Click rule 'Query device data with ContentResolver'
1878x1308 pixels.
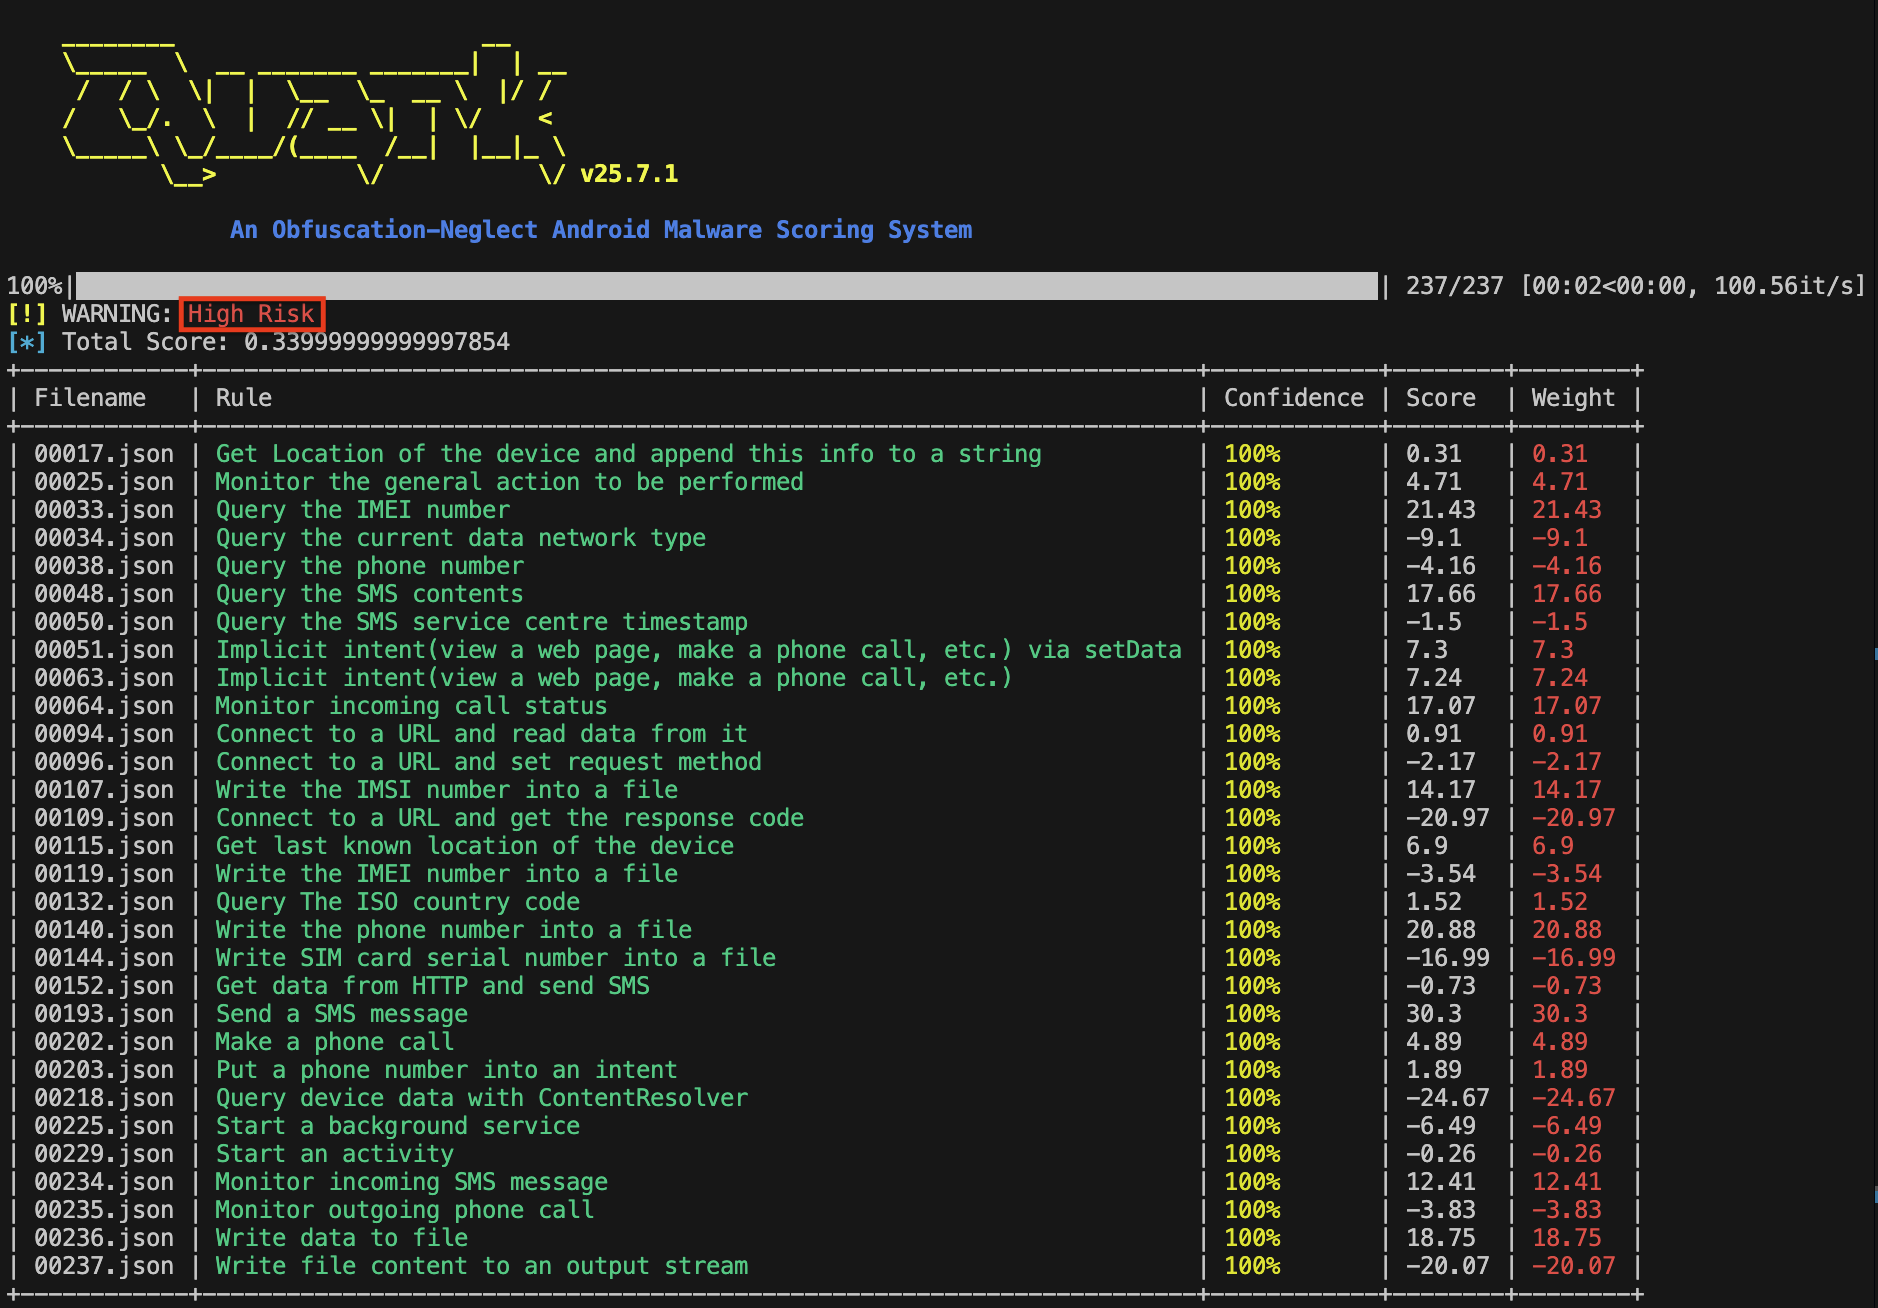tap(482, 1098)
